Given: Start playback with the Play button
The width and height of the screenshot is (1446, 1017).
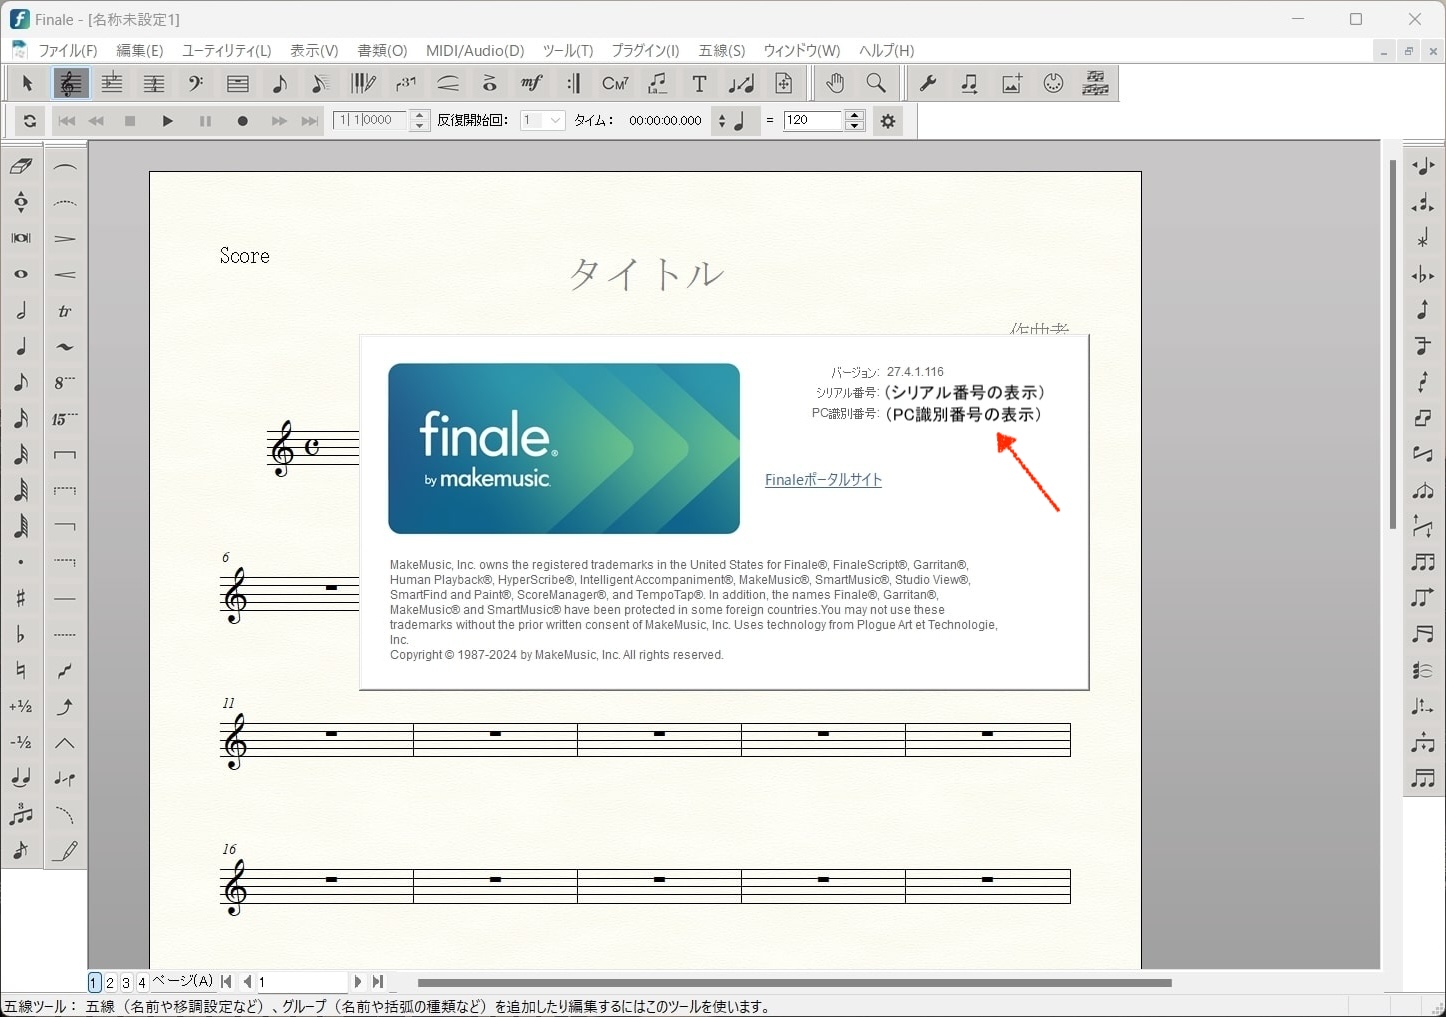Looking at the screenshot, I should click(168, 121).
